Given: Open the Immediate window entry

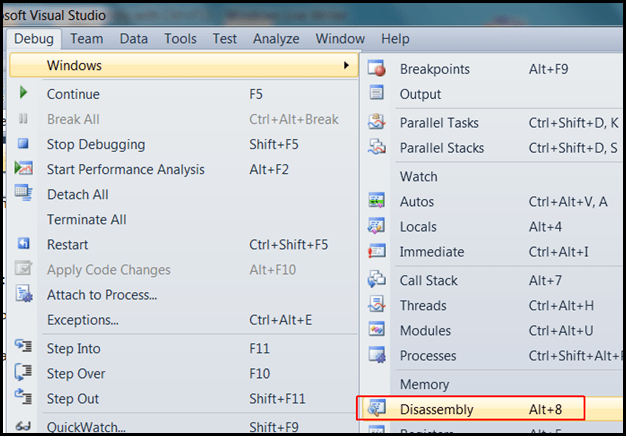Looking at the screenshot, I should (432, 252).
